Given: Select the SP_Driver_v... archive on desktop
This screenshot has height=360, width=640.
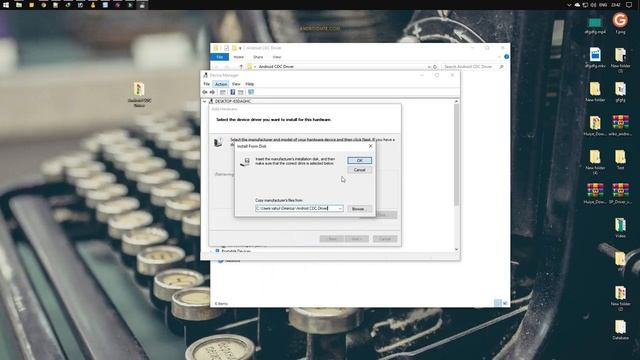Looking at the screenshot, I should click(x=620, y=194).
